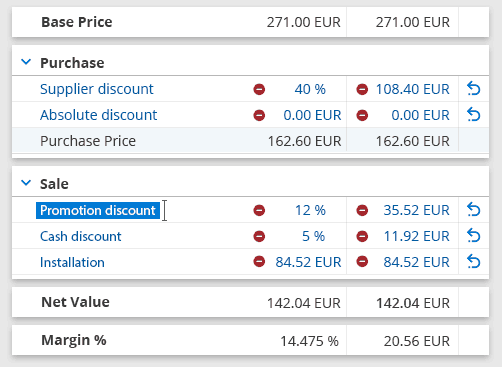Image resolution: width=502 pixels, height=367 pixels.
Task: Open the Absolute discount link
Action: [98, 115]
